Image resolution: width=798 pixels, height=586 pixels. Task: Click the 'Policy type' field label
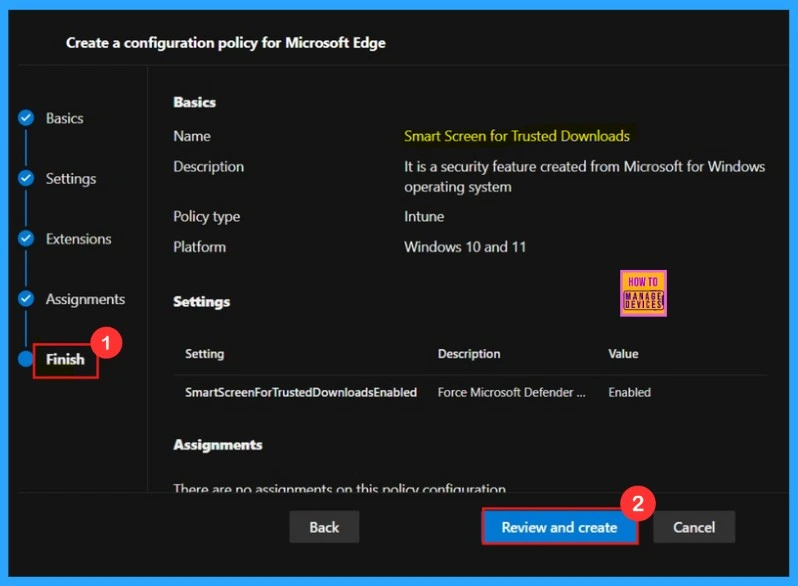pyautogui.click(x=207, y=217)
